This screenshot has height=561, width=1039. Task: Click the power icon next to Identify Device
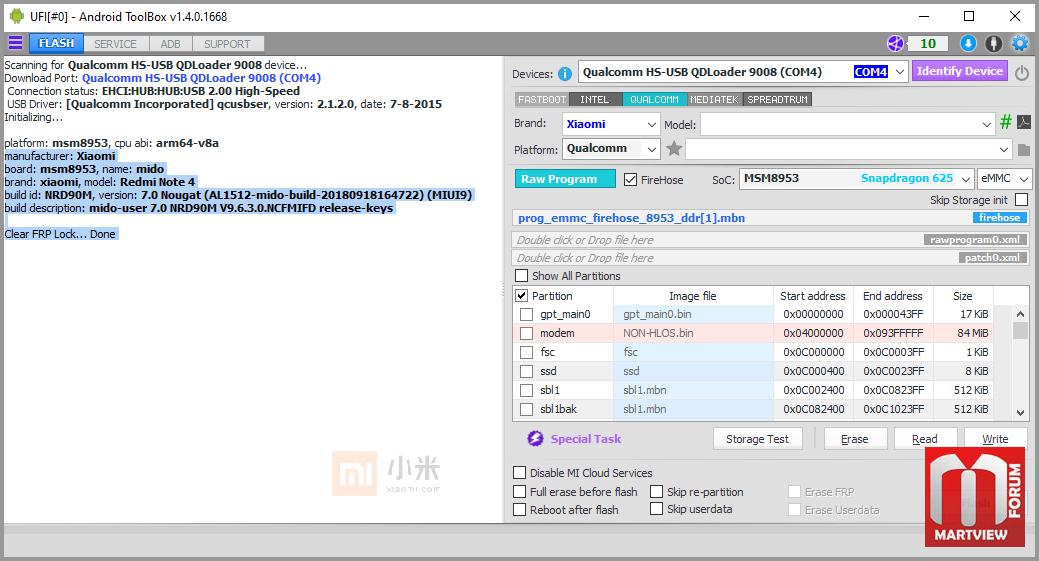[1022, 73]
